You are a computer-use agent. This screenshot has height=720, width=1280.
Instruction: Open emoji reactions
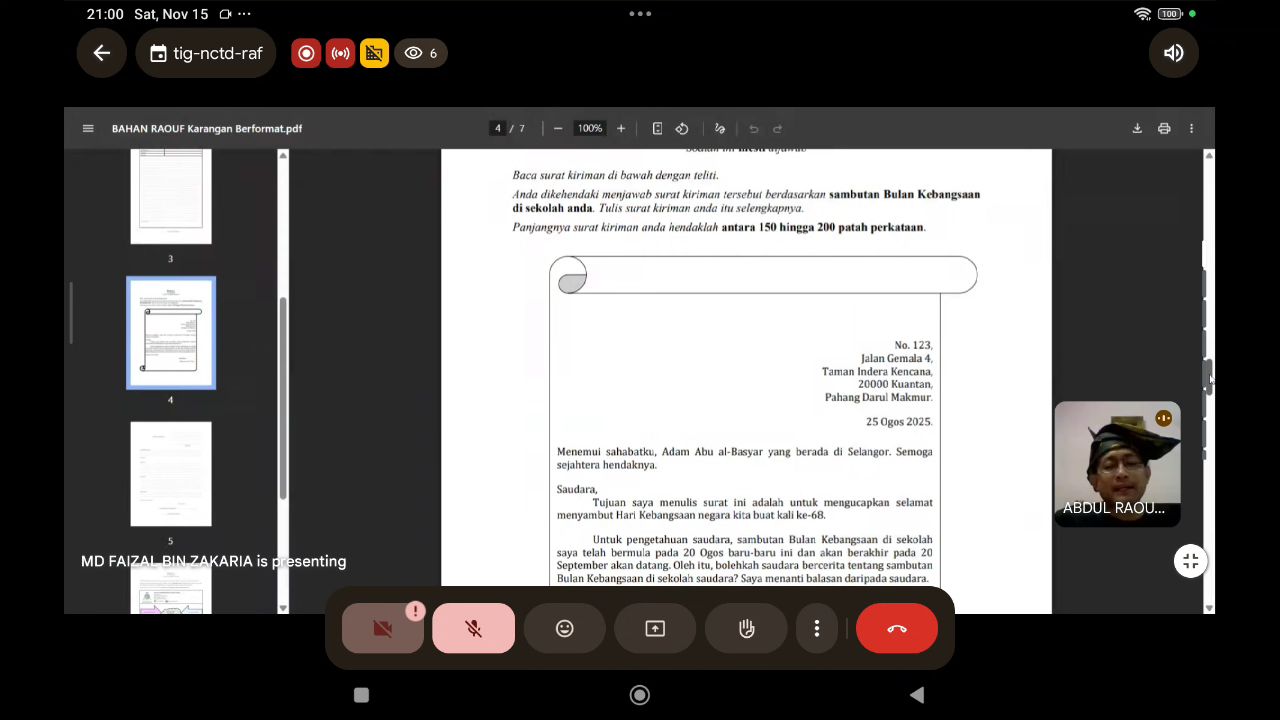coord(565,628)
